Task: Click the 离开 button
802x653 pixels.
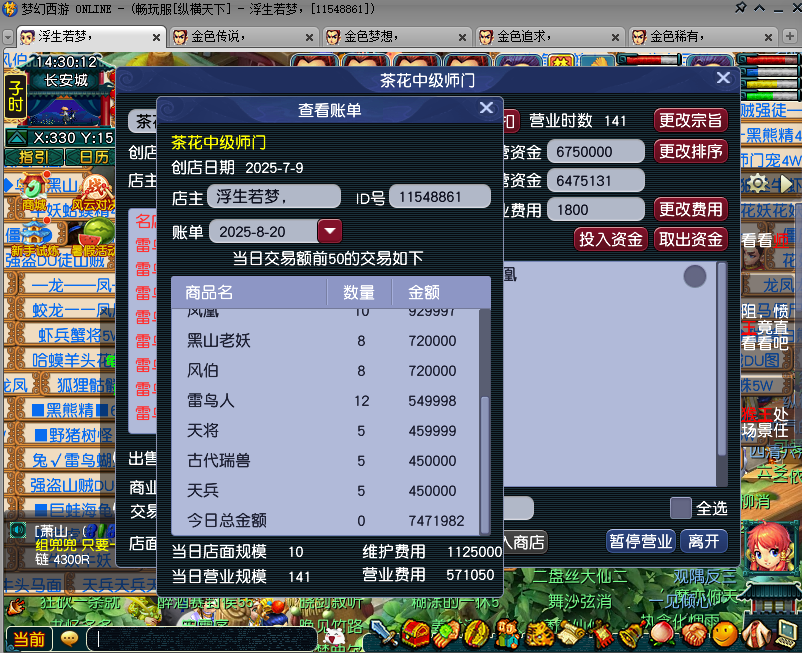Action: [x=704, y=541]
